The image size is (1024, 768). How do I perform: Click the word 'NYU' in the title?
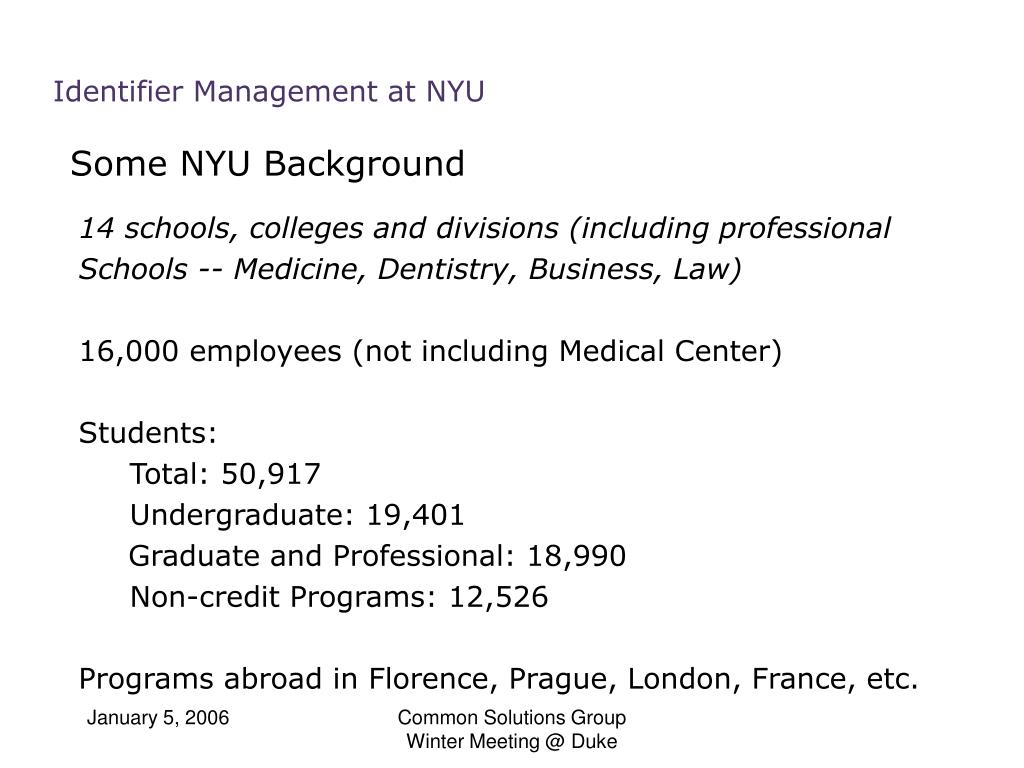tap(455, 91)
